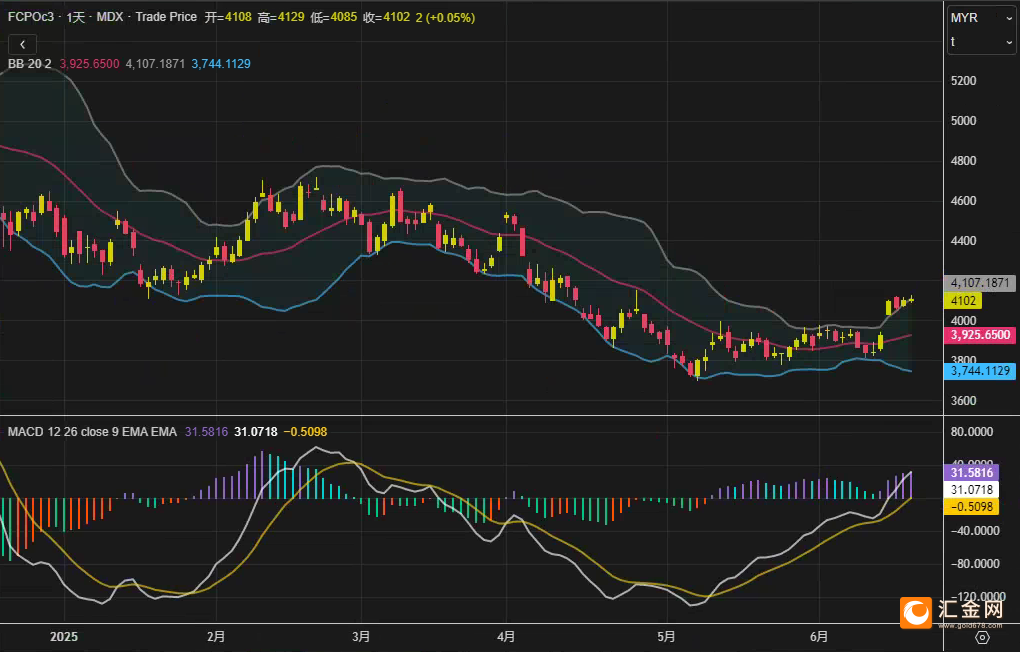Click the purple 31.5816 MACD axis tag

pyautogui.click(x=971, y=472)
